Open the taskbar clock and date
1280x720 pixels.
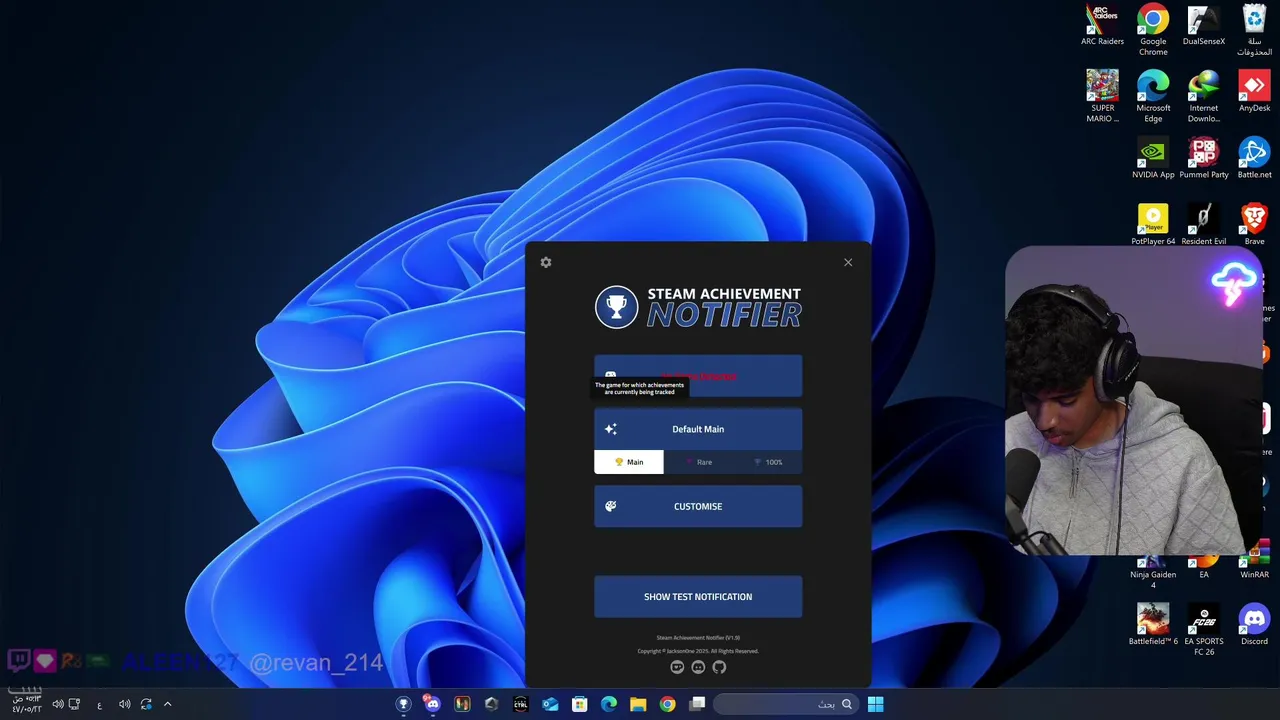coord(26,703)
